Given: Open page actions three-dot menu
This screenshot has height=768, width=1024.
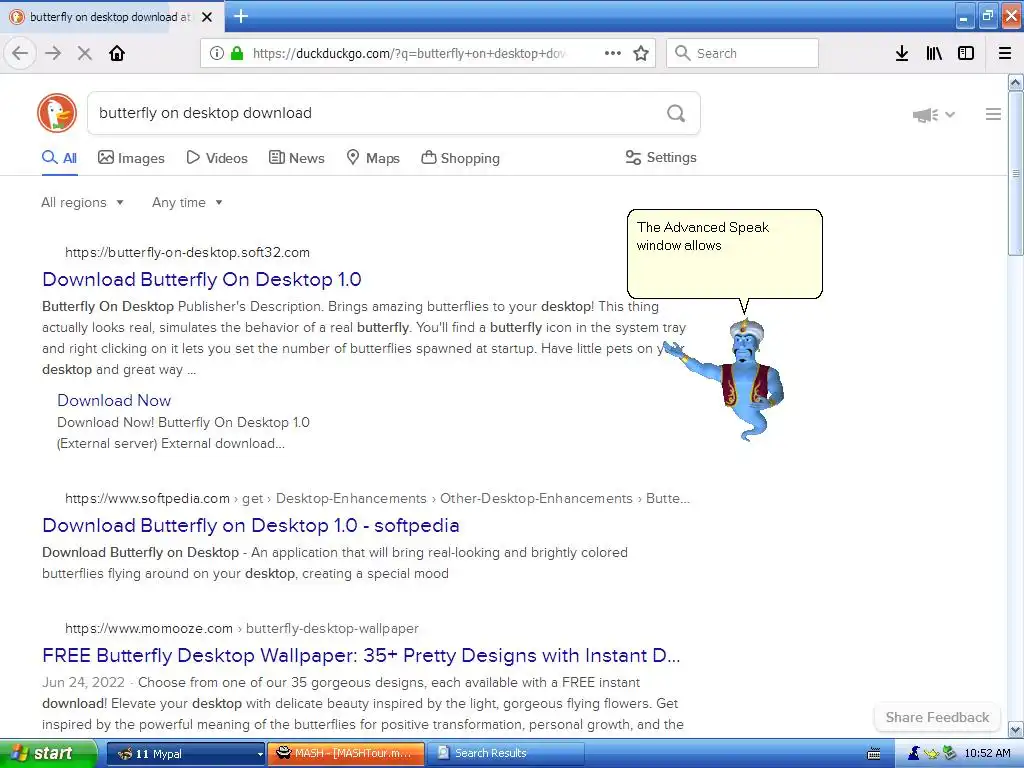Looking at the screenshot, I should click(613, 53).
